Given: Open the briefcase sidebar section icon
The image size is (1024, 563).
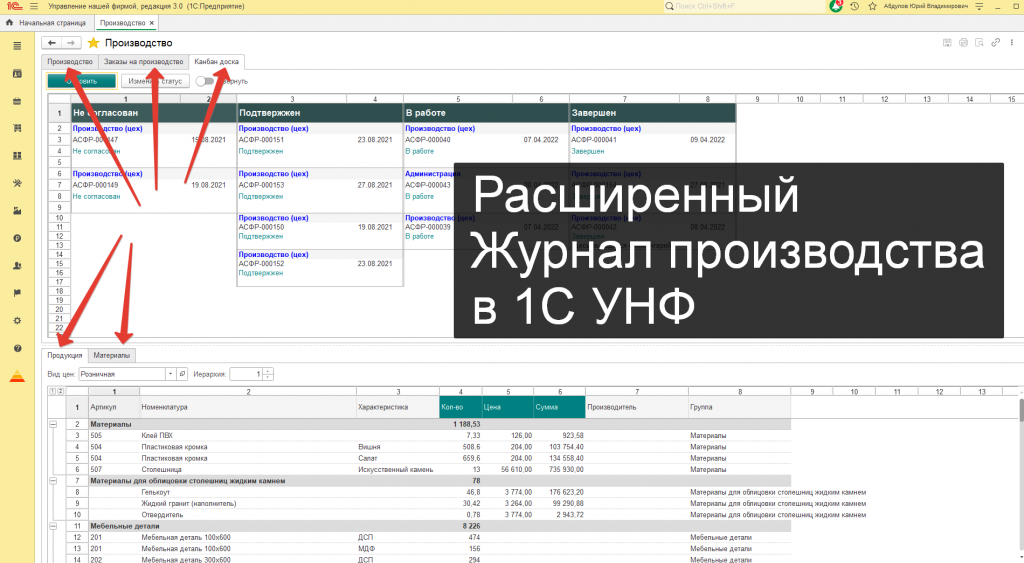Looking at the screenshot, I should click(17, 101).
